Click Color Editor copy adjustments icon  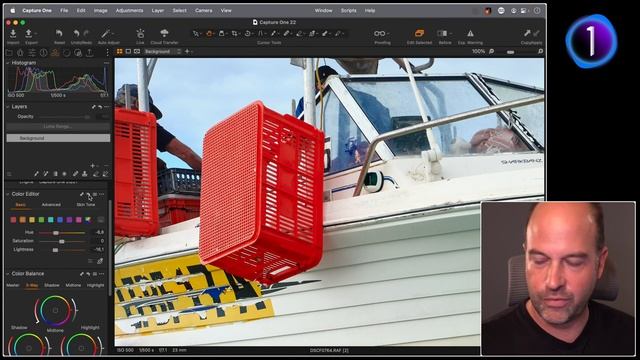click(x=82, y=194)
